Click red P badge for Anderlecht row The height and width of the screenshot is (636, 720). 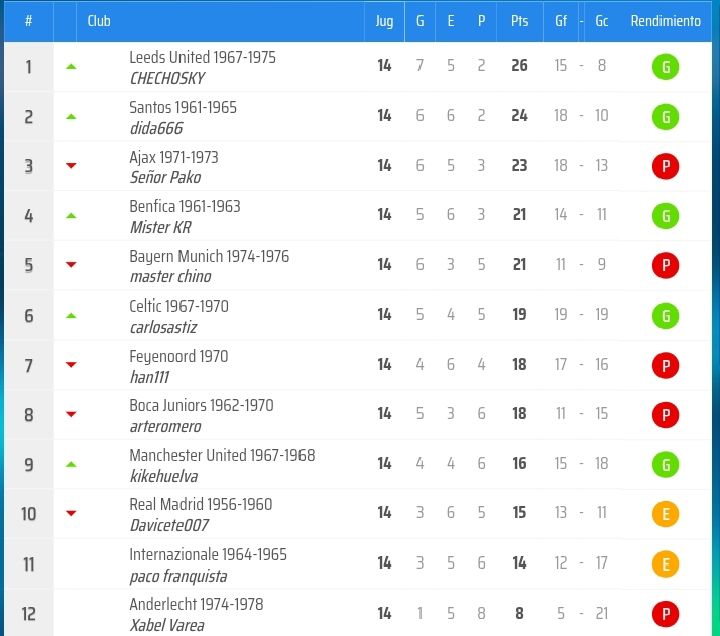click(665, 614)
